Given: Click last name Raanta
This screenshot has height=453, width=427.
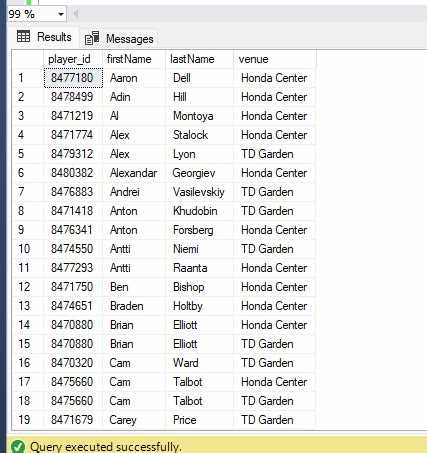Looking at the screenshot, I should [190, 268].
